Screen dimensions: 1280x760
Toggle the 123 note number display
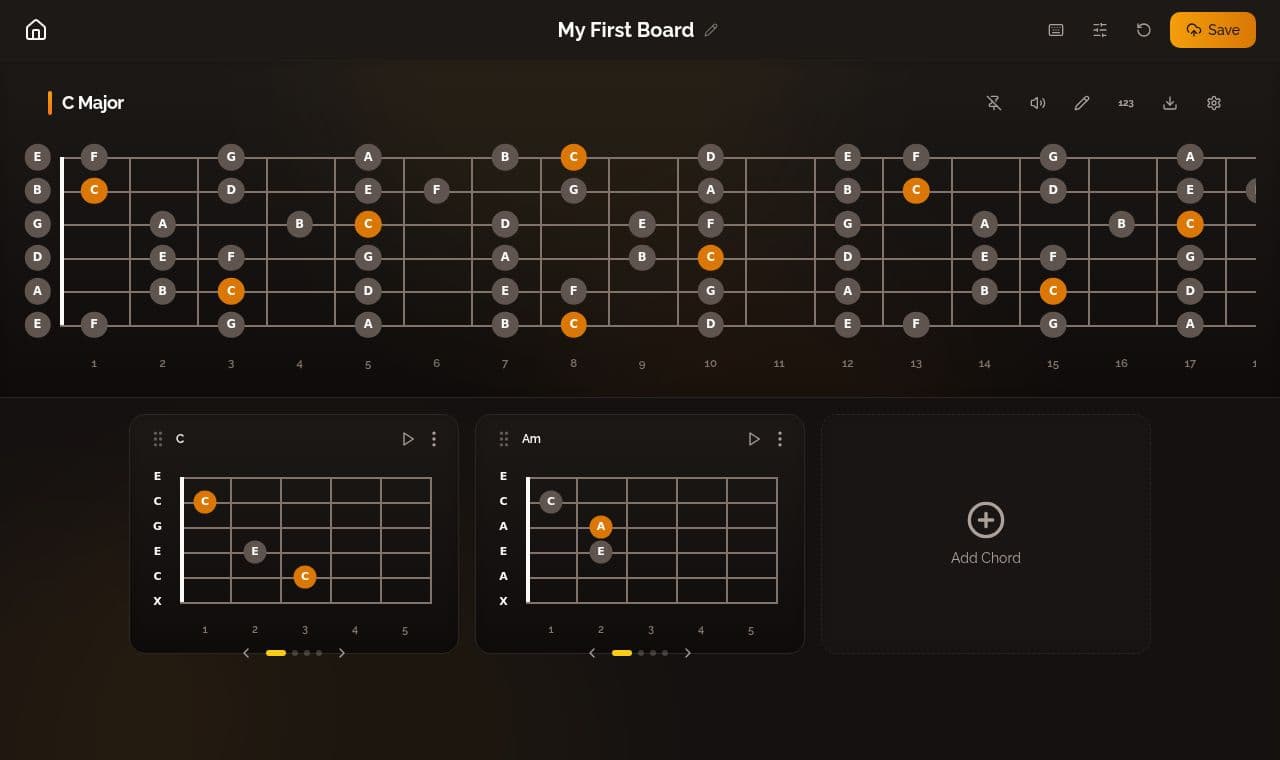pyautogui.click(x=1126, y=103)
